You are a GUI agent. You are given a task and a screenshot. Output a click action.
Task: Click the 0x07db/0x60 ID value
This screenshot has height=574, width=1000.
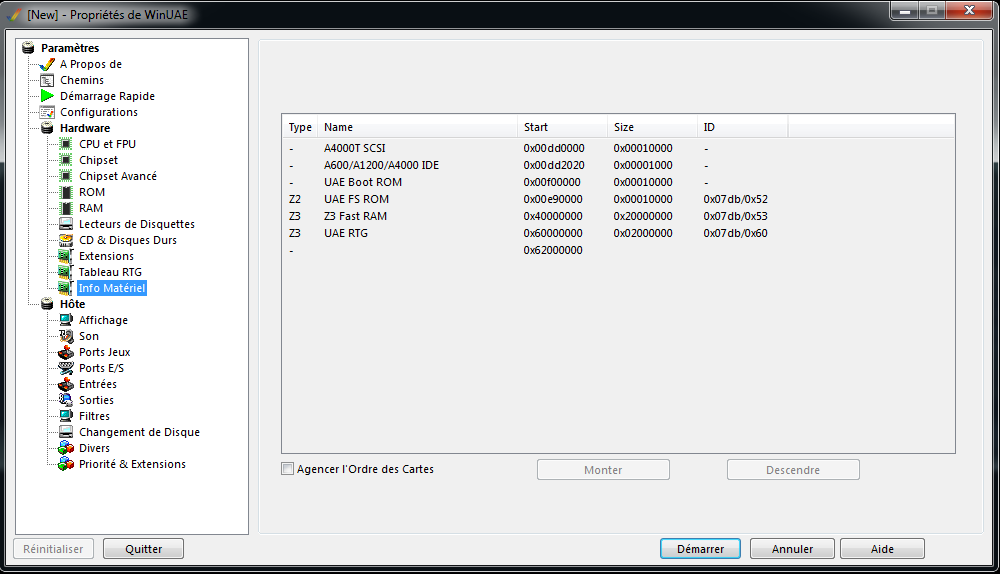[735, 233]
